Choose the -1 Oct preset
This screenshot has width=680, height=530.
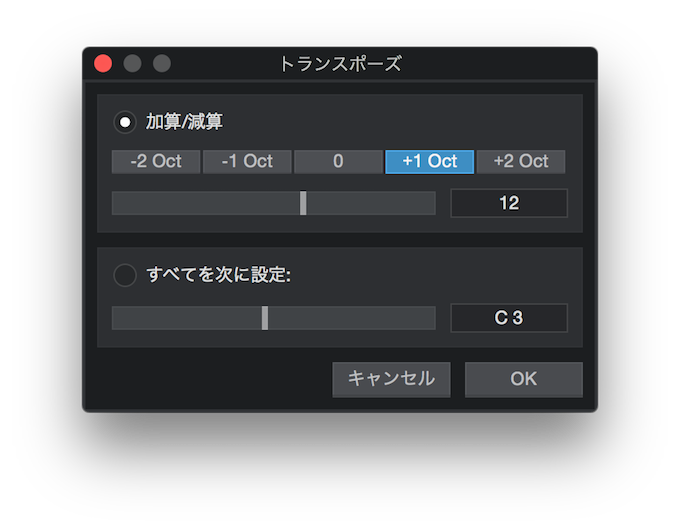tap(247, 162)
